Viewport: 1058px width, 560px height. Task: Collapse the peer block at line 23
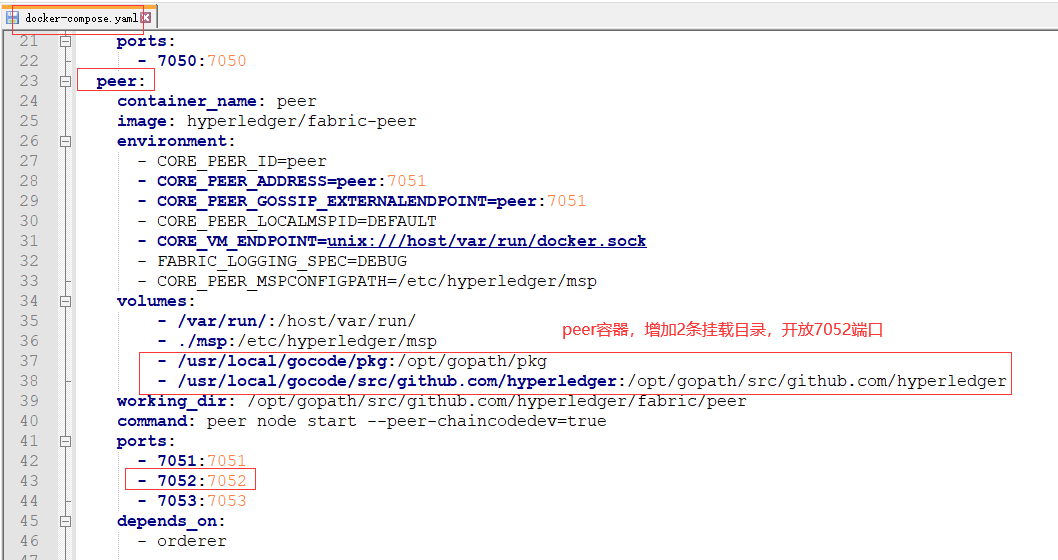coord(65,81)
